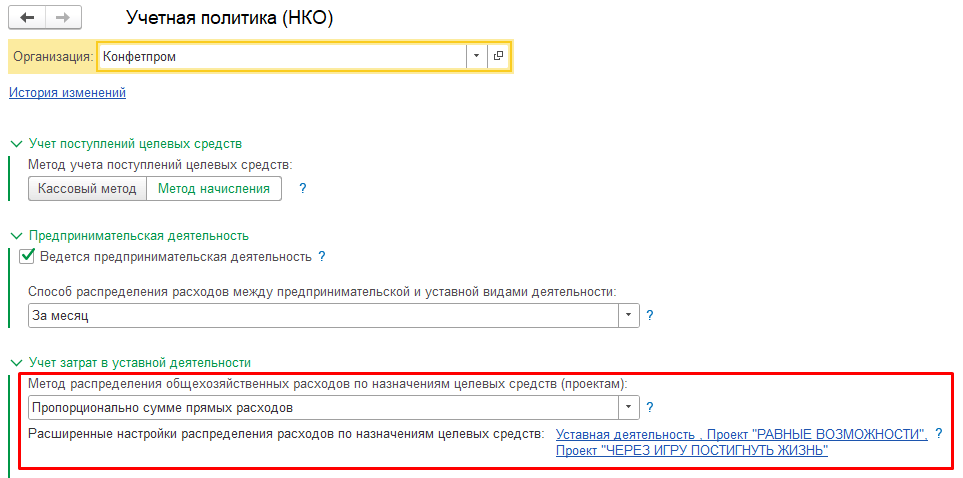
Task: Open the Организация dropdown list
Action: click(x=476, y=57)
